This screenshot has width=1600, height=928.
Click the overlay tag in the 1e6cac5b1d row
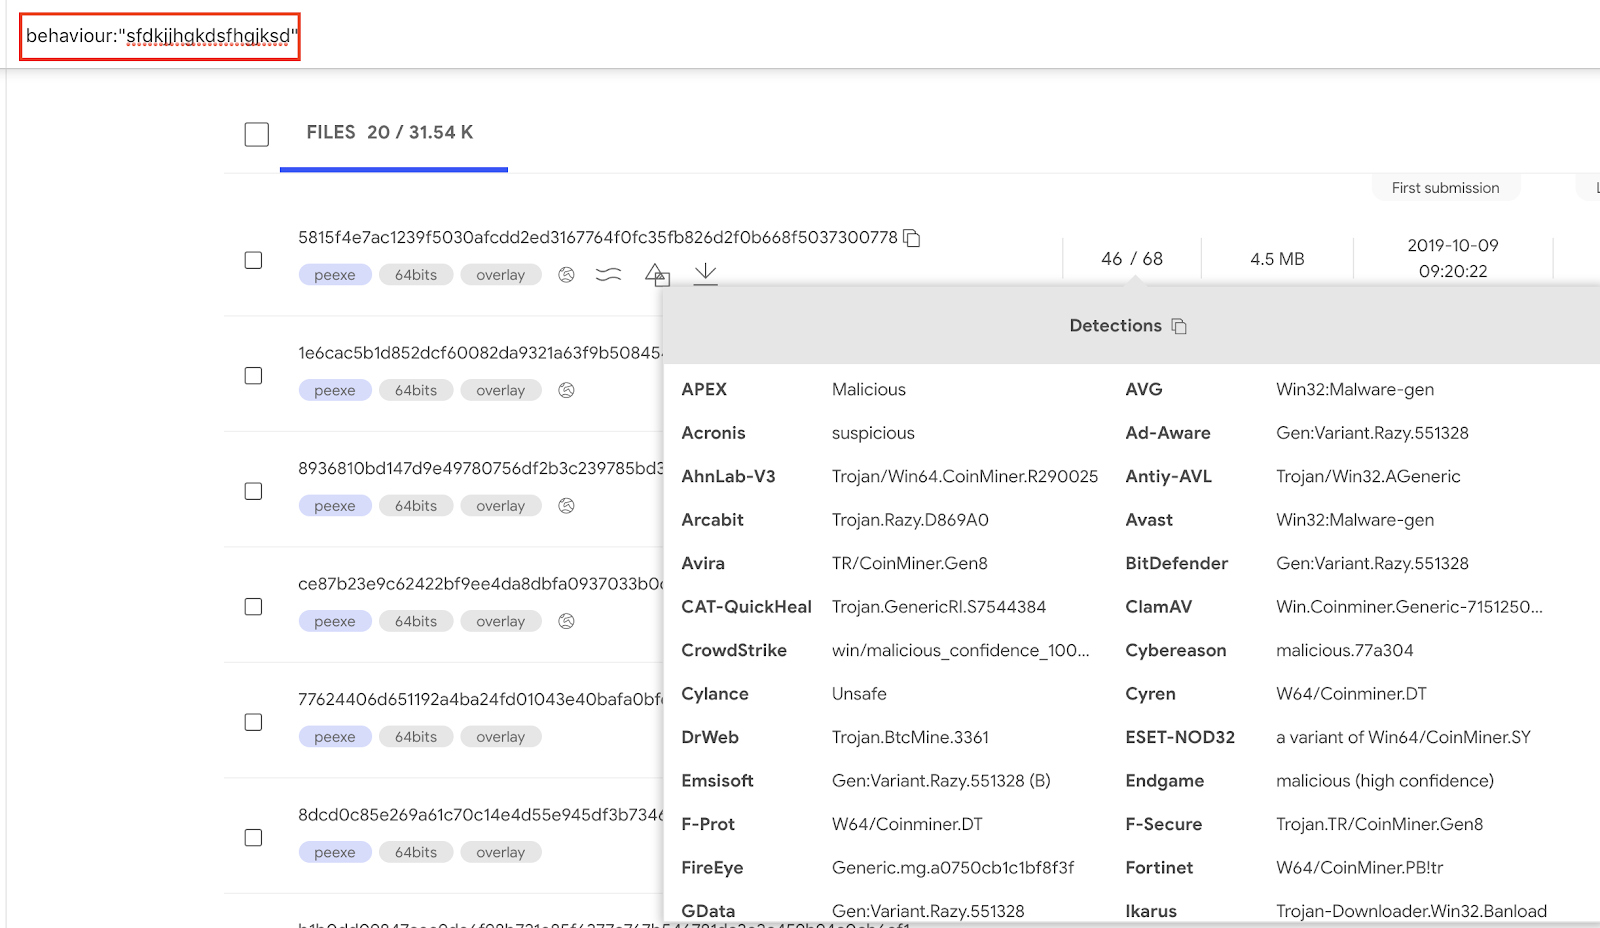501,390
